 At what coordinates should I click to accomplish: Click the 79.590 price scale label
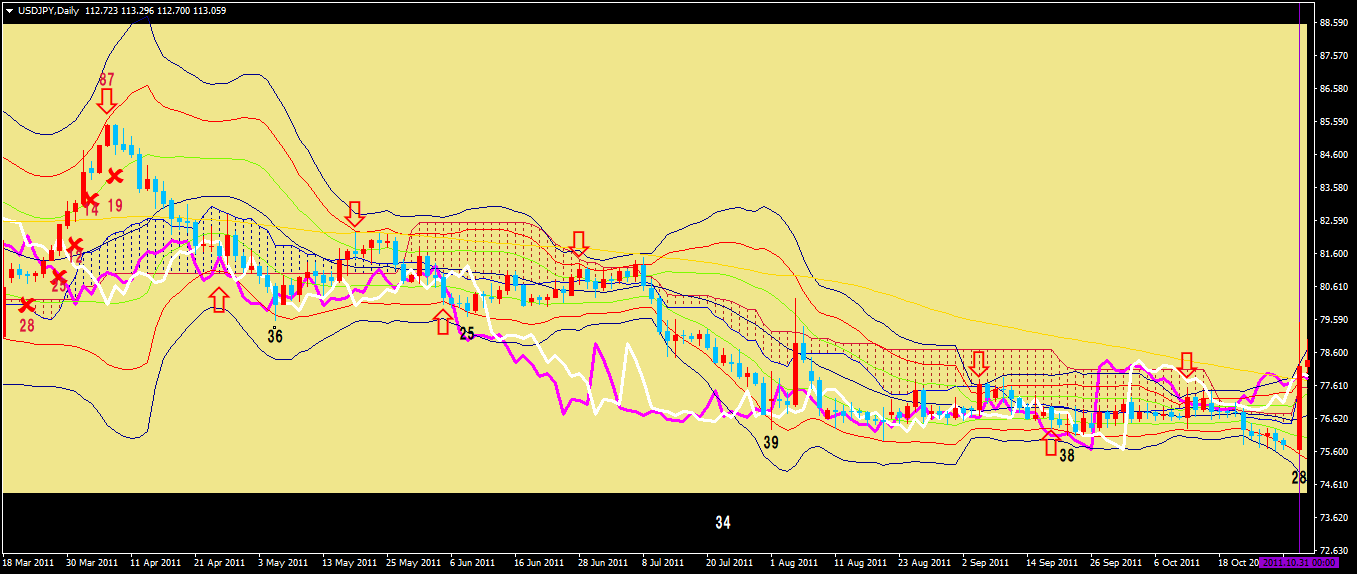[x=1333, y=319]
